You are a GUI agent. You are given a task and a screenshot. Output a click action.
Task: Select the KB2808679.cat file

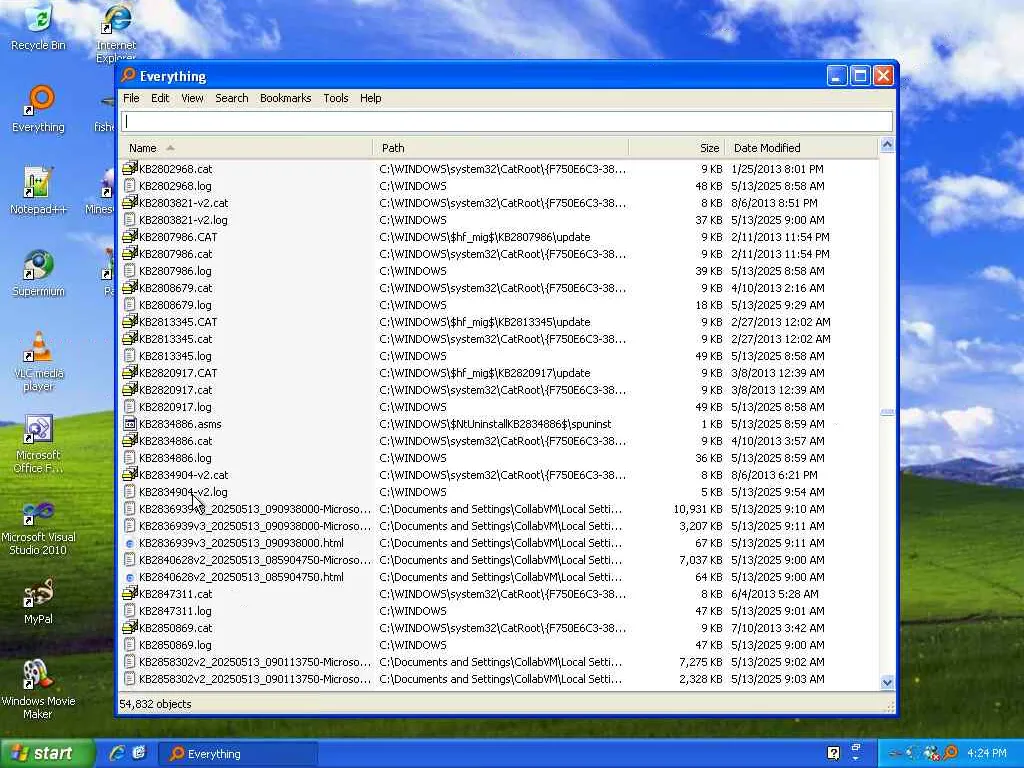(175, 288)
